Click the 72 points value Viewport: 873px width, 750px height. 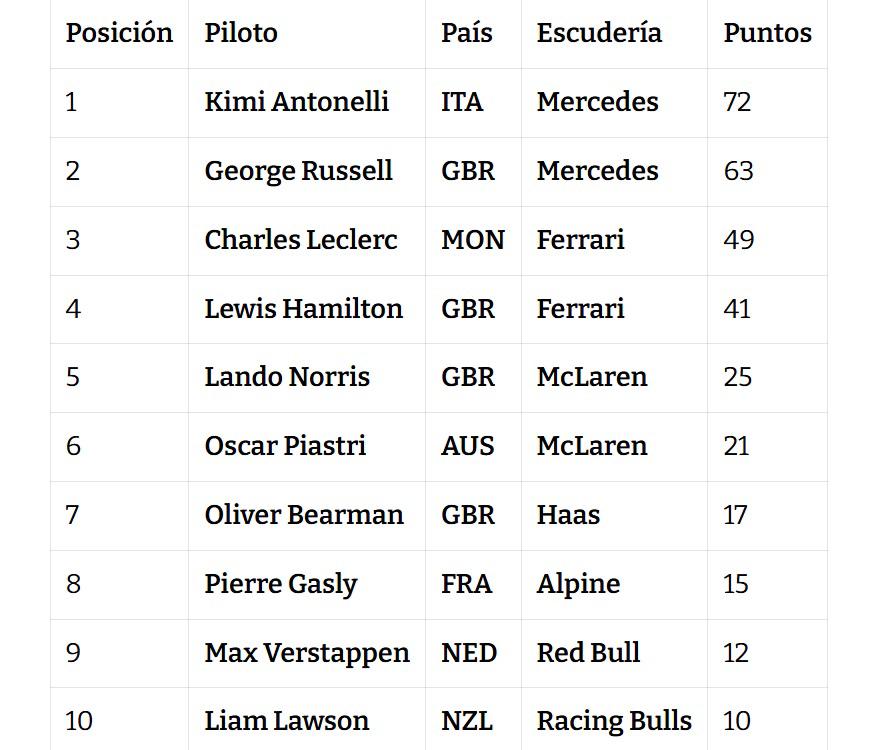pos(737,102)
